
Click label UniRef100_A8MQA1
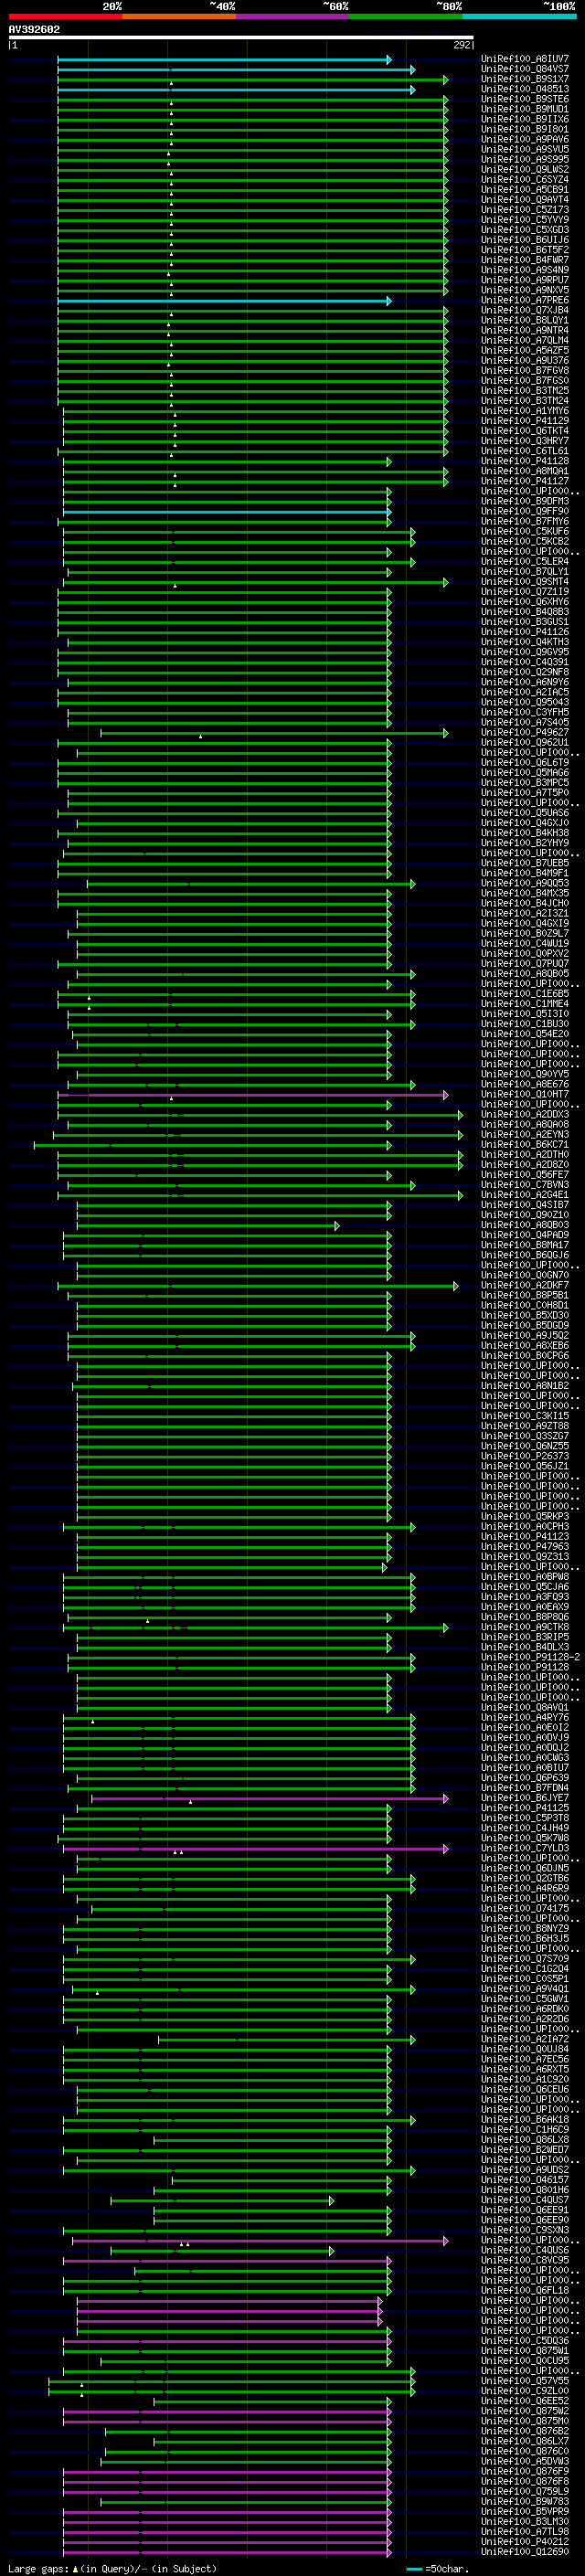(525, 471)
